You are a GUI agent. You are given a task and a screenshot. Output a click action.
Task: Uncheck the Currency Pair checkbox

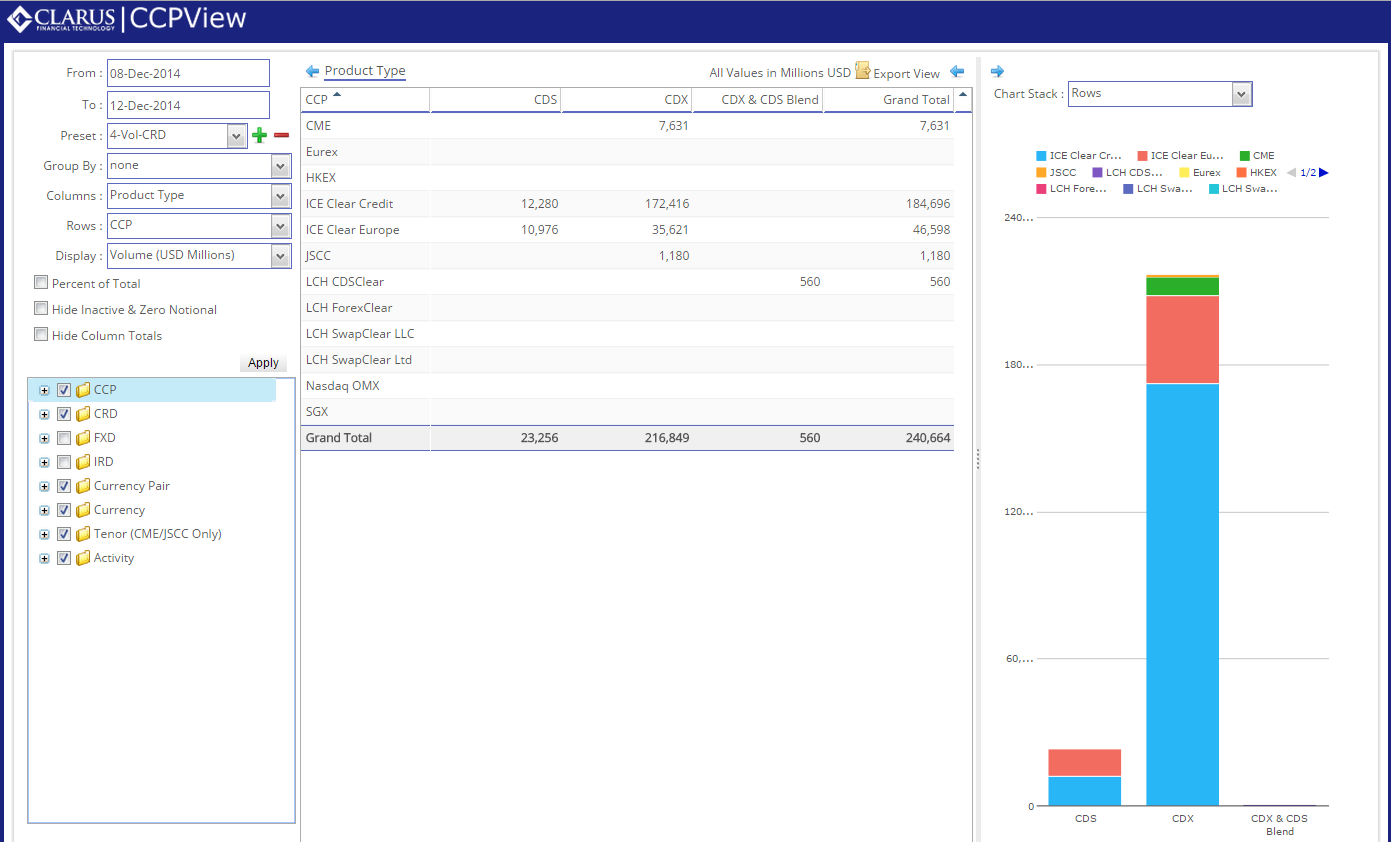pos(64,486)
